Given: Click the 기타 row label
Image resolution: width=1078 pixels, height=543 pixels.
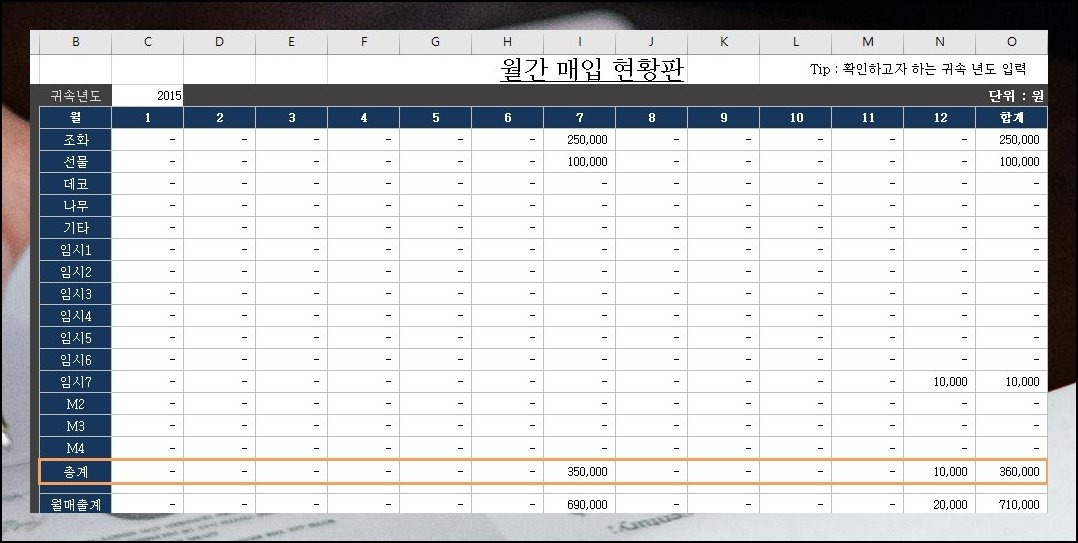Looking at the screenshot, I should [x=76, y=228].
